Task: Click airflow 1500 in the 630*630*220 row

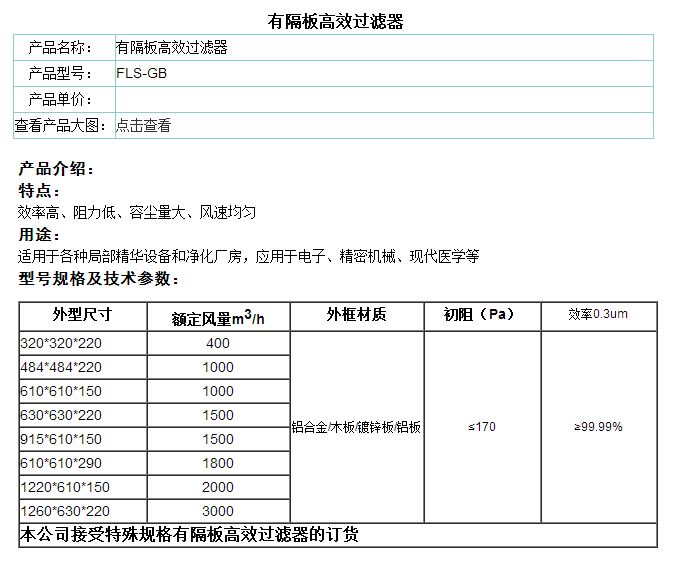Action: [218, 415]
